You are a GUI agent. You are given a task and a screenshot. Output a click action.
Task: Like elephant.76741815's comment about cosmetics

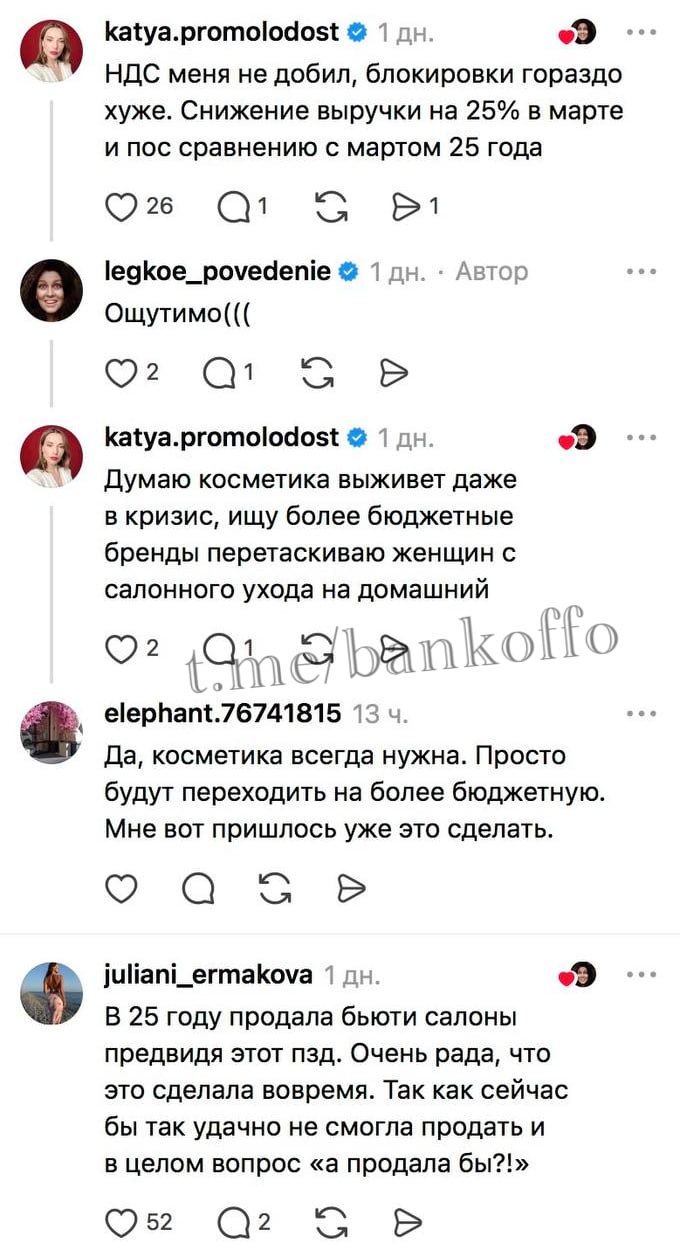[121, 887]
